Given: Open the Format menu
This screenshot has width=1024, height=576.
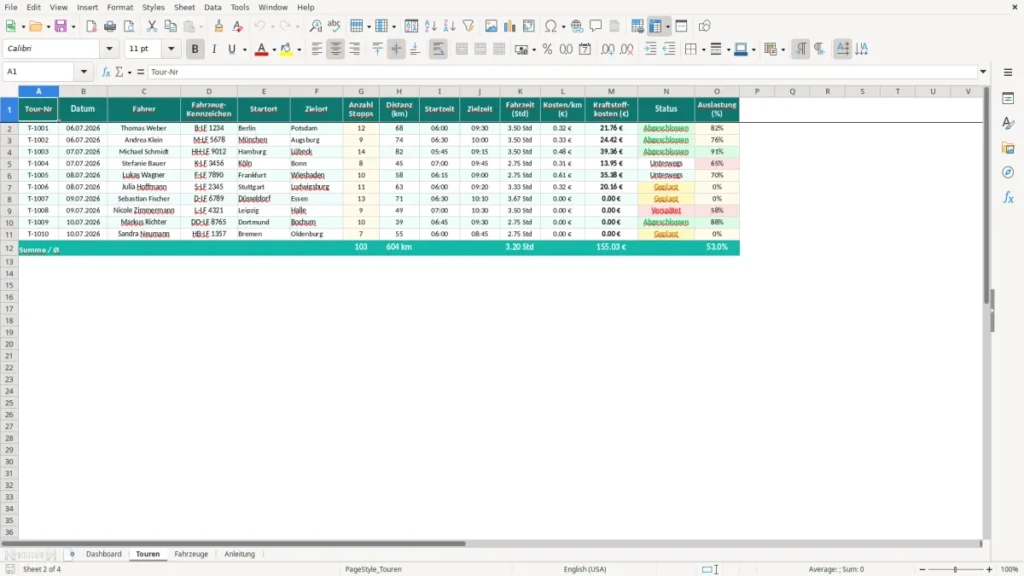Looking at the screenshot, I should coord(120,7).
